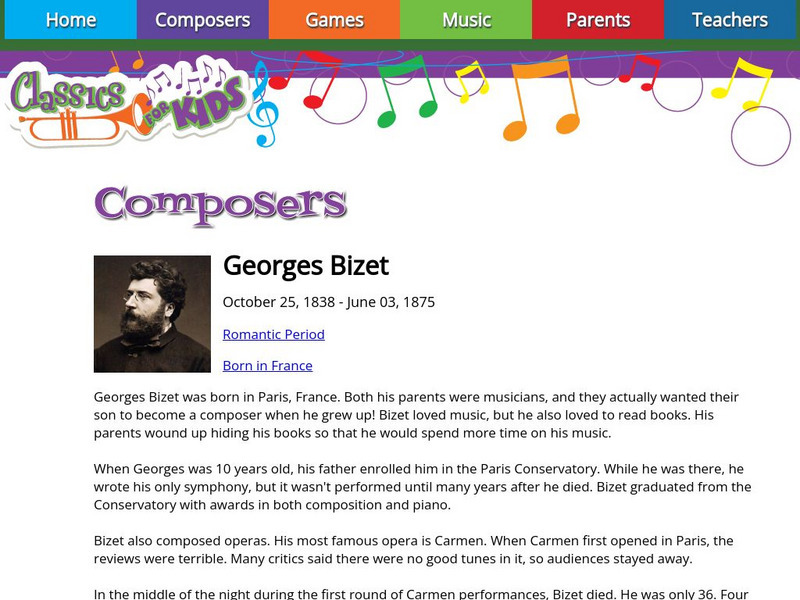The image size is (800, 600).
Task: Open the Home menu tab
Action: (70, 20)
